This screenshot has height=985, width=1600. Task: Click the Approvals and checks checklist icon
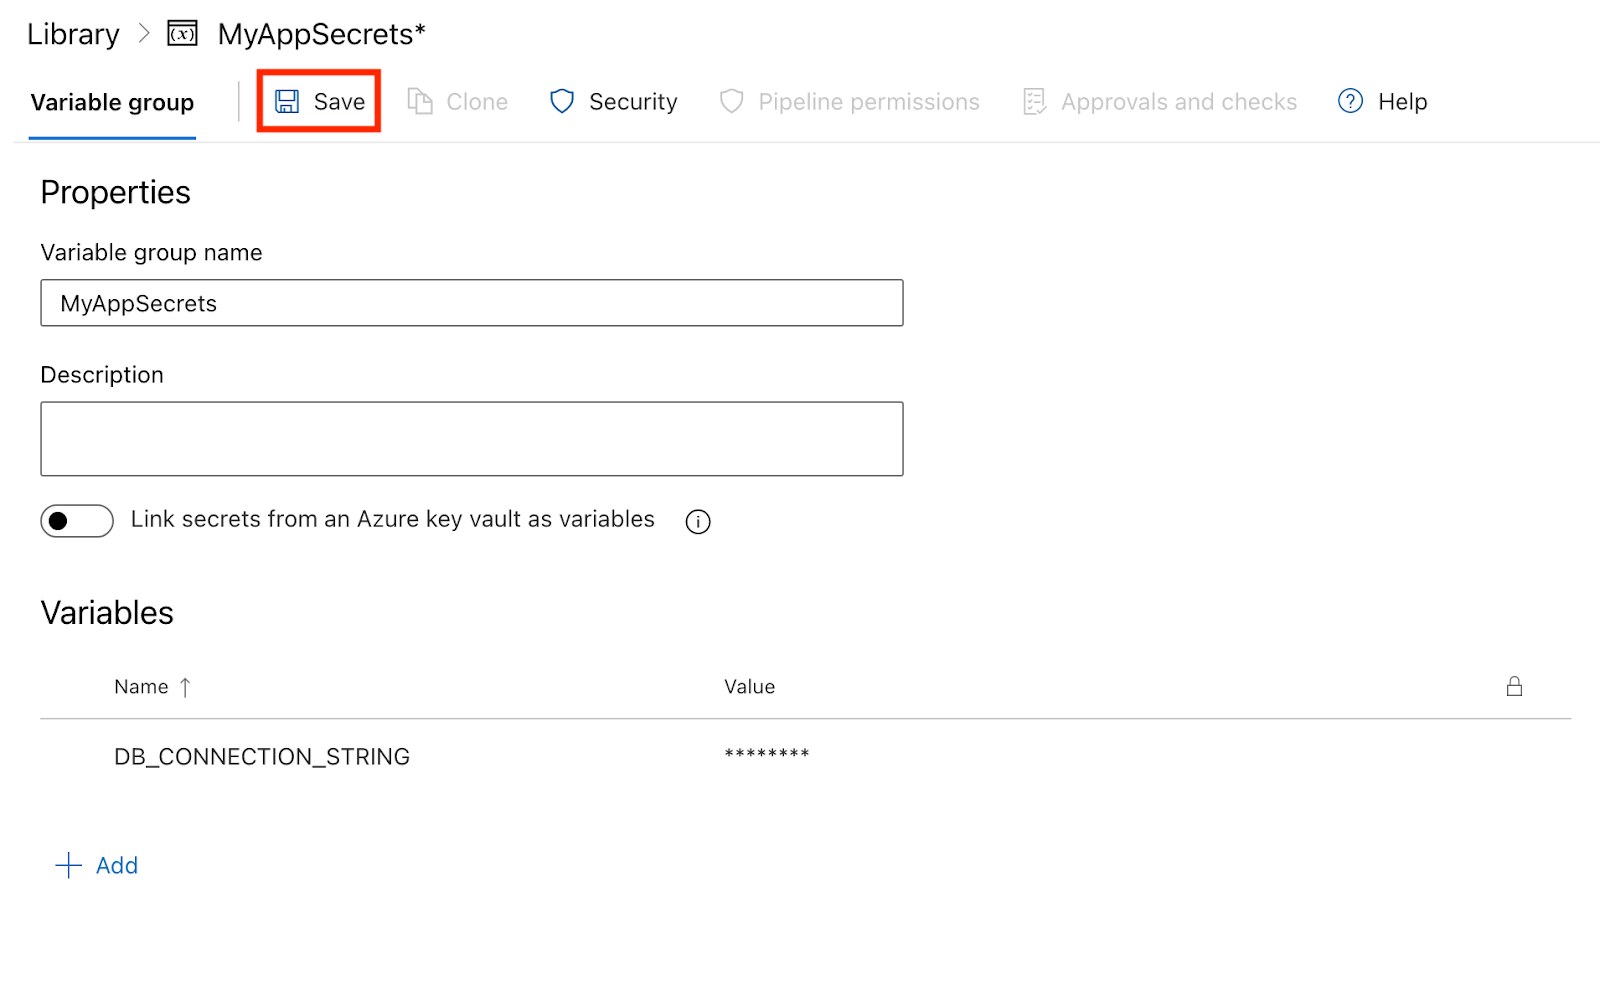[1035, 101]
